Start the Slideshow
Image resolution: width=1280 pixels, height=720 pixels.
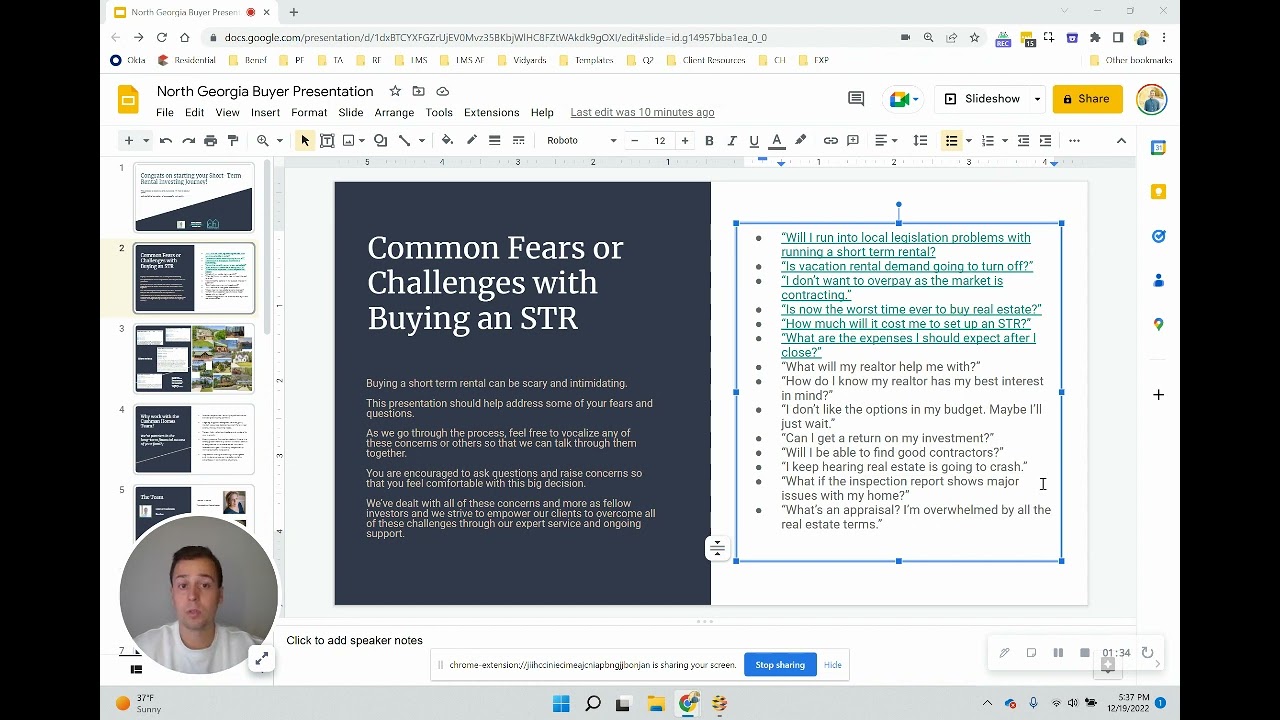[x=982, y=99]
